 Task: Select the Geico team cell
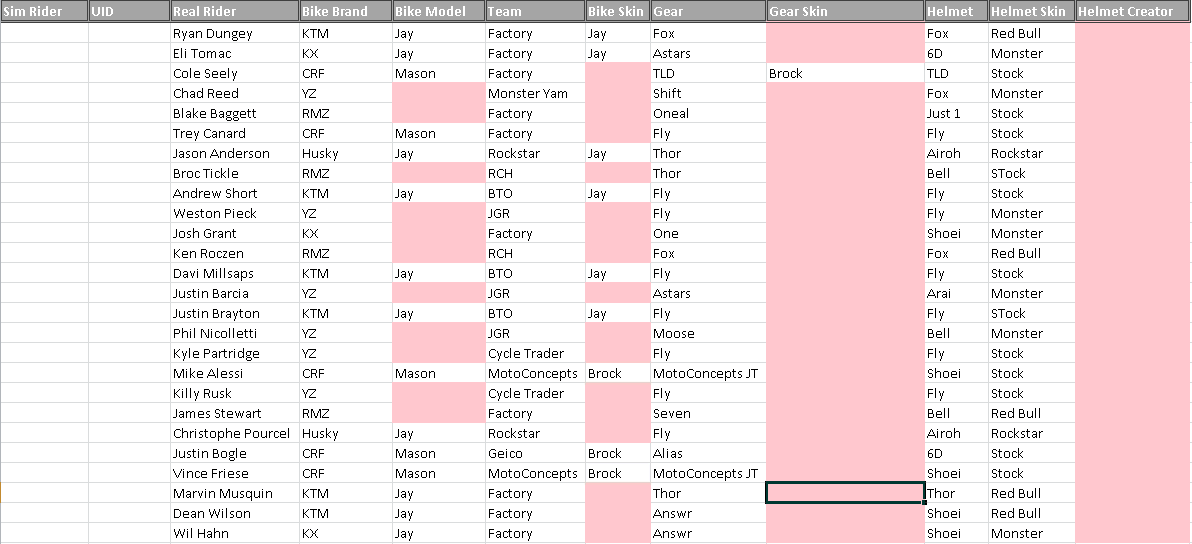[x=536, y=454]
